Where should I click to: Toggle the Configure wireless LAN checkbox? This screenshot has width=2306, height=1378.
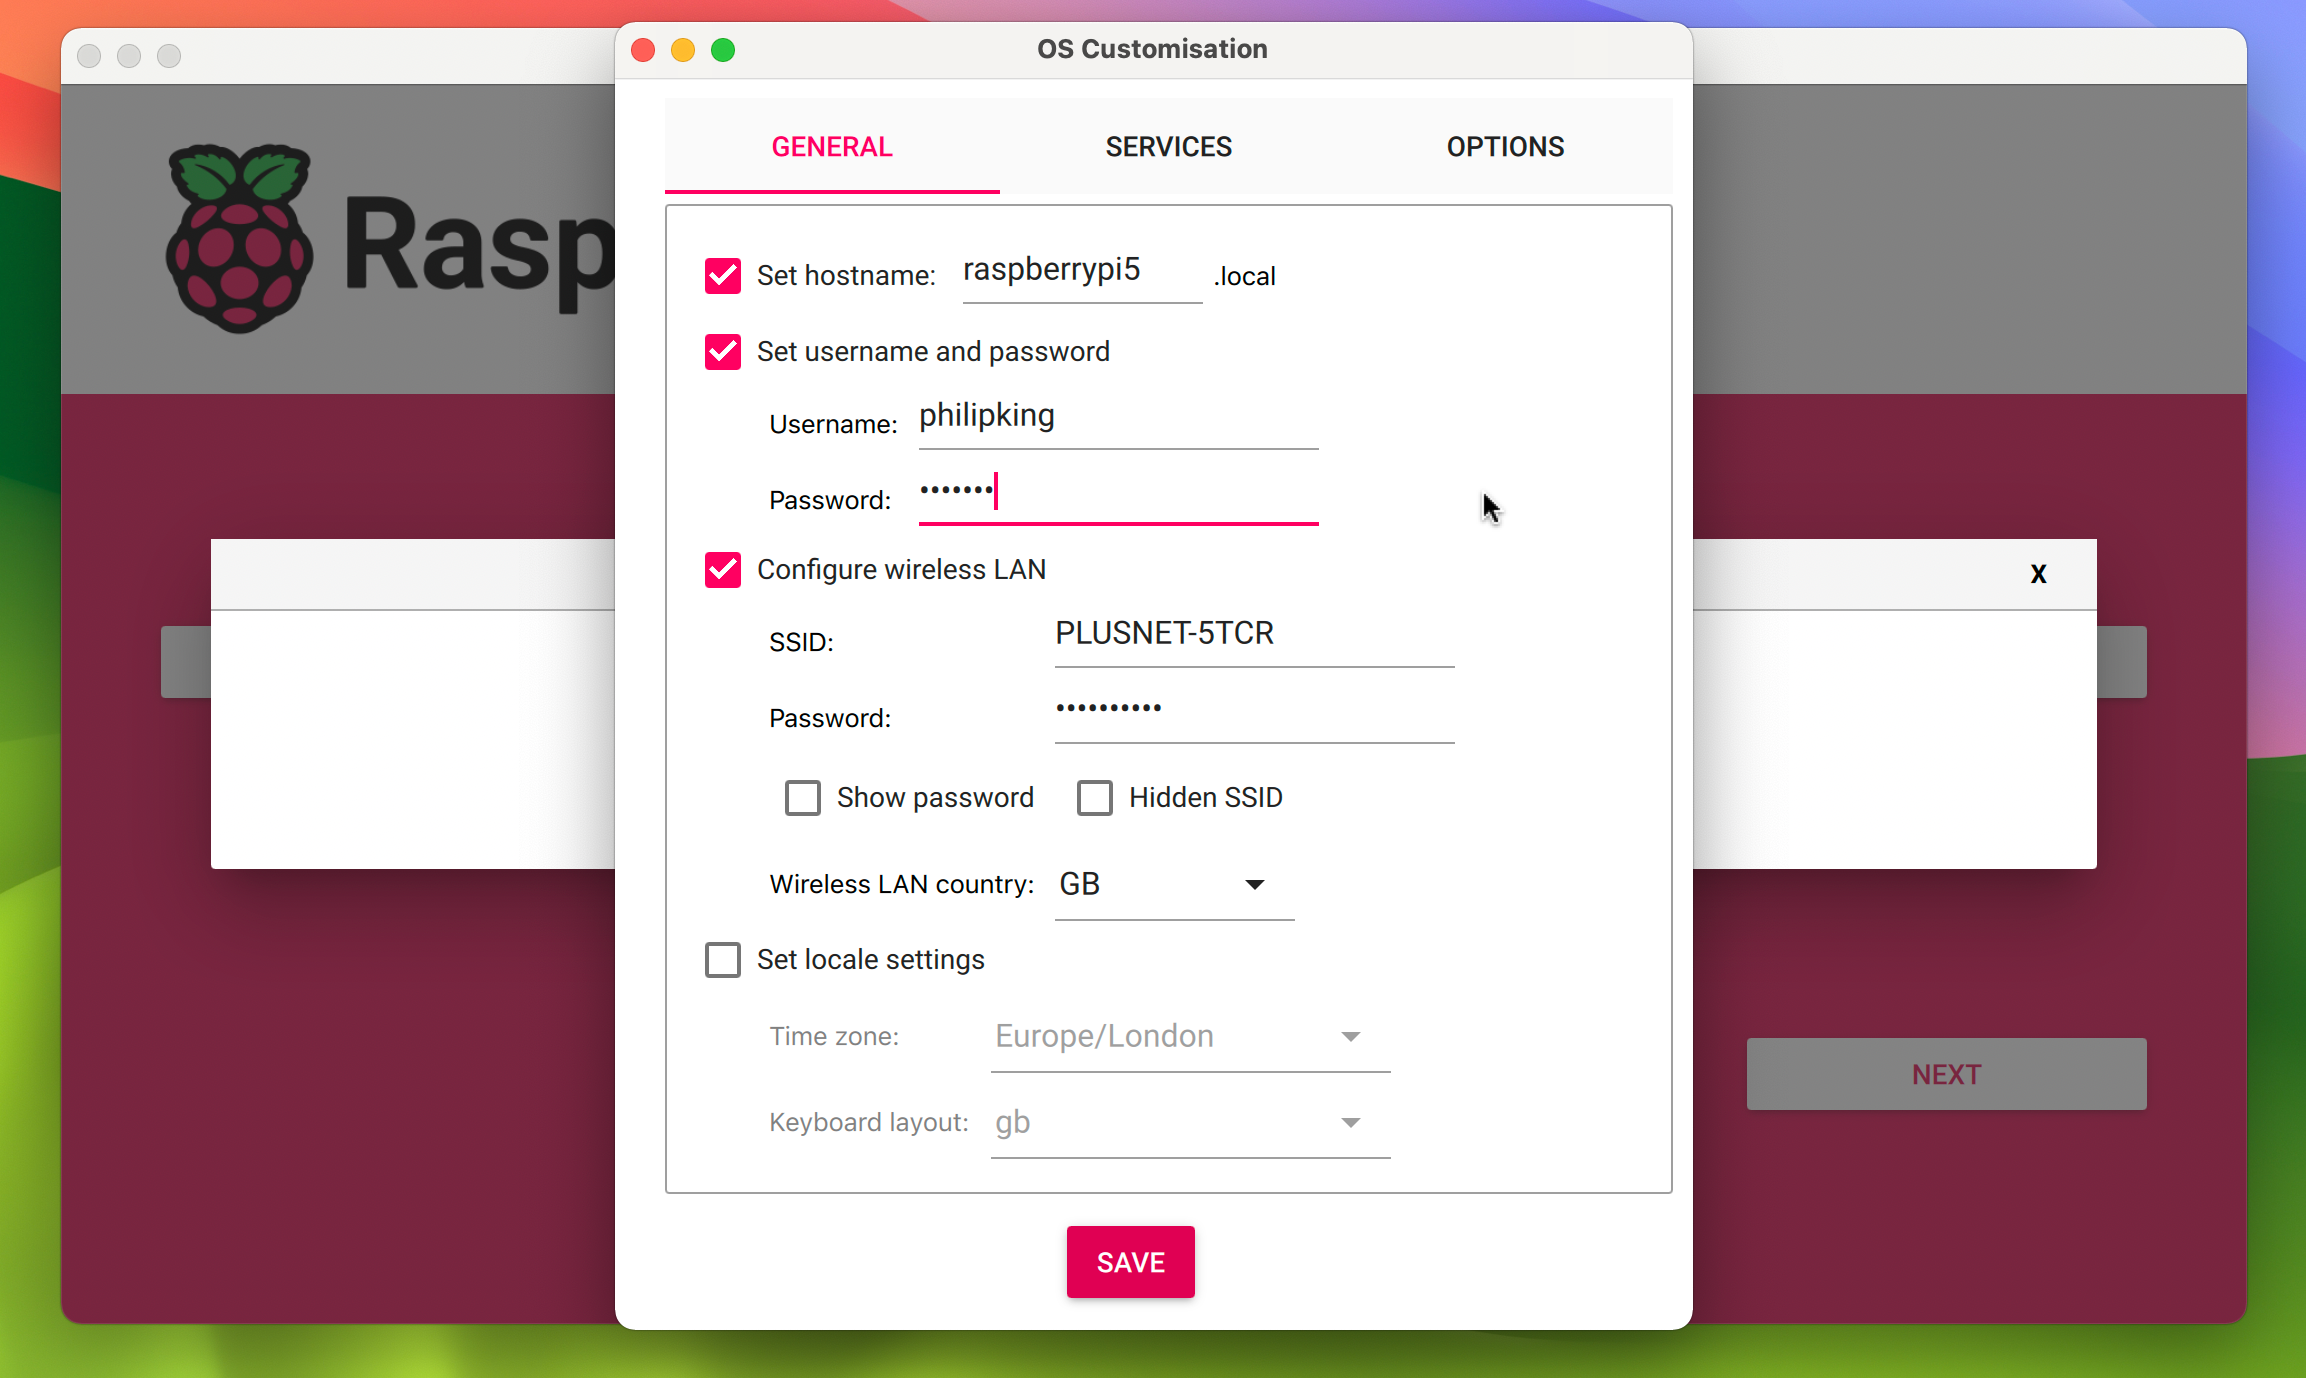tap(723, 571)
